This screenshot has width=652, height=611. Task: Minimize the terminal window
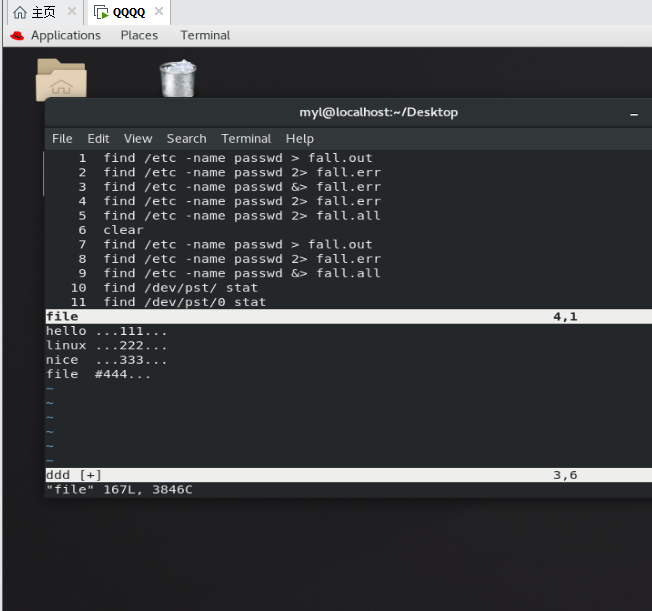point(634,114)
